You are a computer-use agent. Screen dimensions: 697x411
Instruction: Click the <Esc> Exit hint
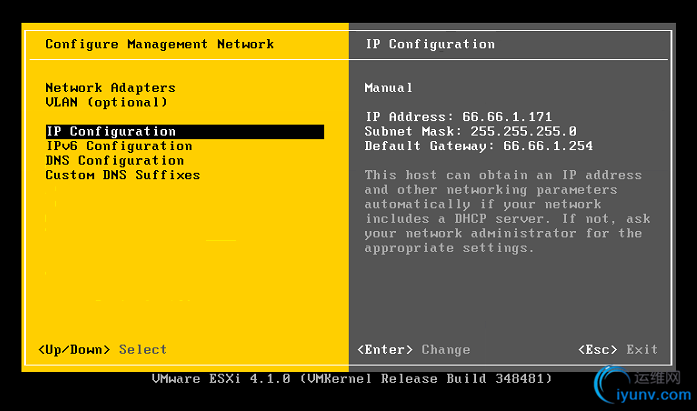617,350
